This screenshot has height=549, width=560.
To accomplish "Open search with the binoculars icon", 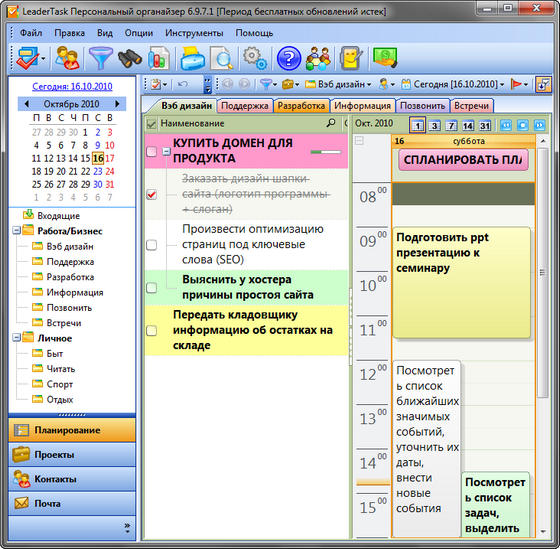I will (x=129, y=59).
